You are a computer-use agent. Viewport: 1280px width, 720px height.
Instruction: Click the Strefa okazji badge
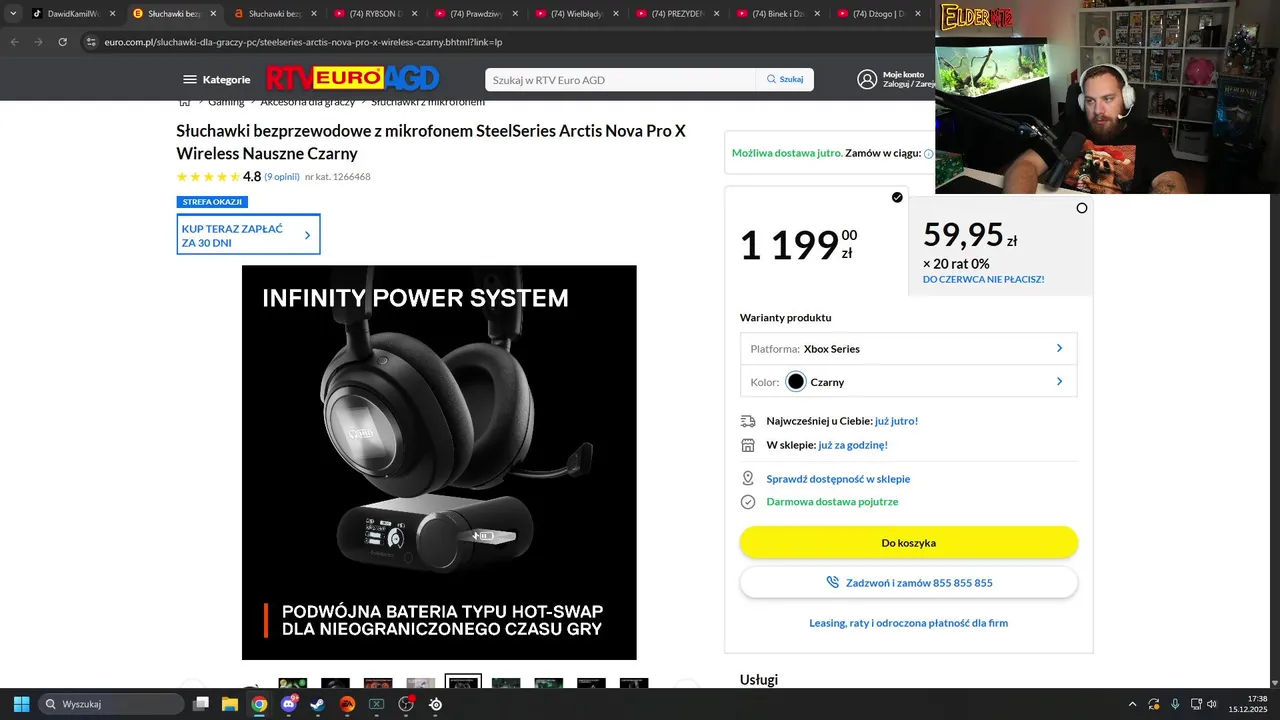tap(212, 202)
